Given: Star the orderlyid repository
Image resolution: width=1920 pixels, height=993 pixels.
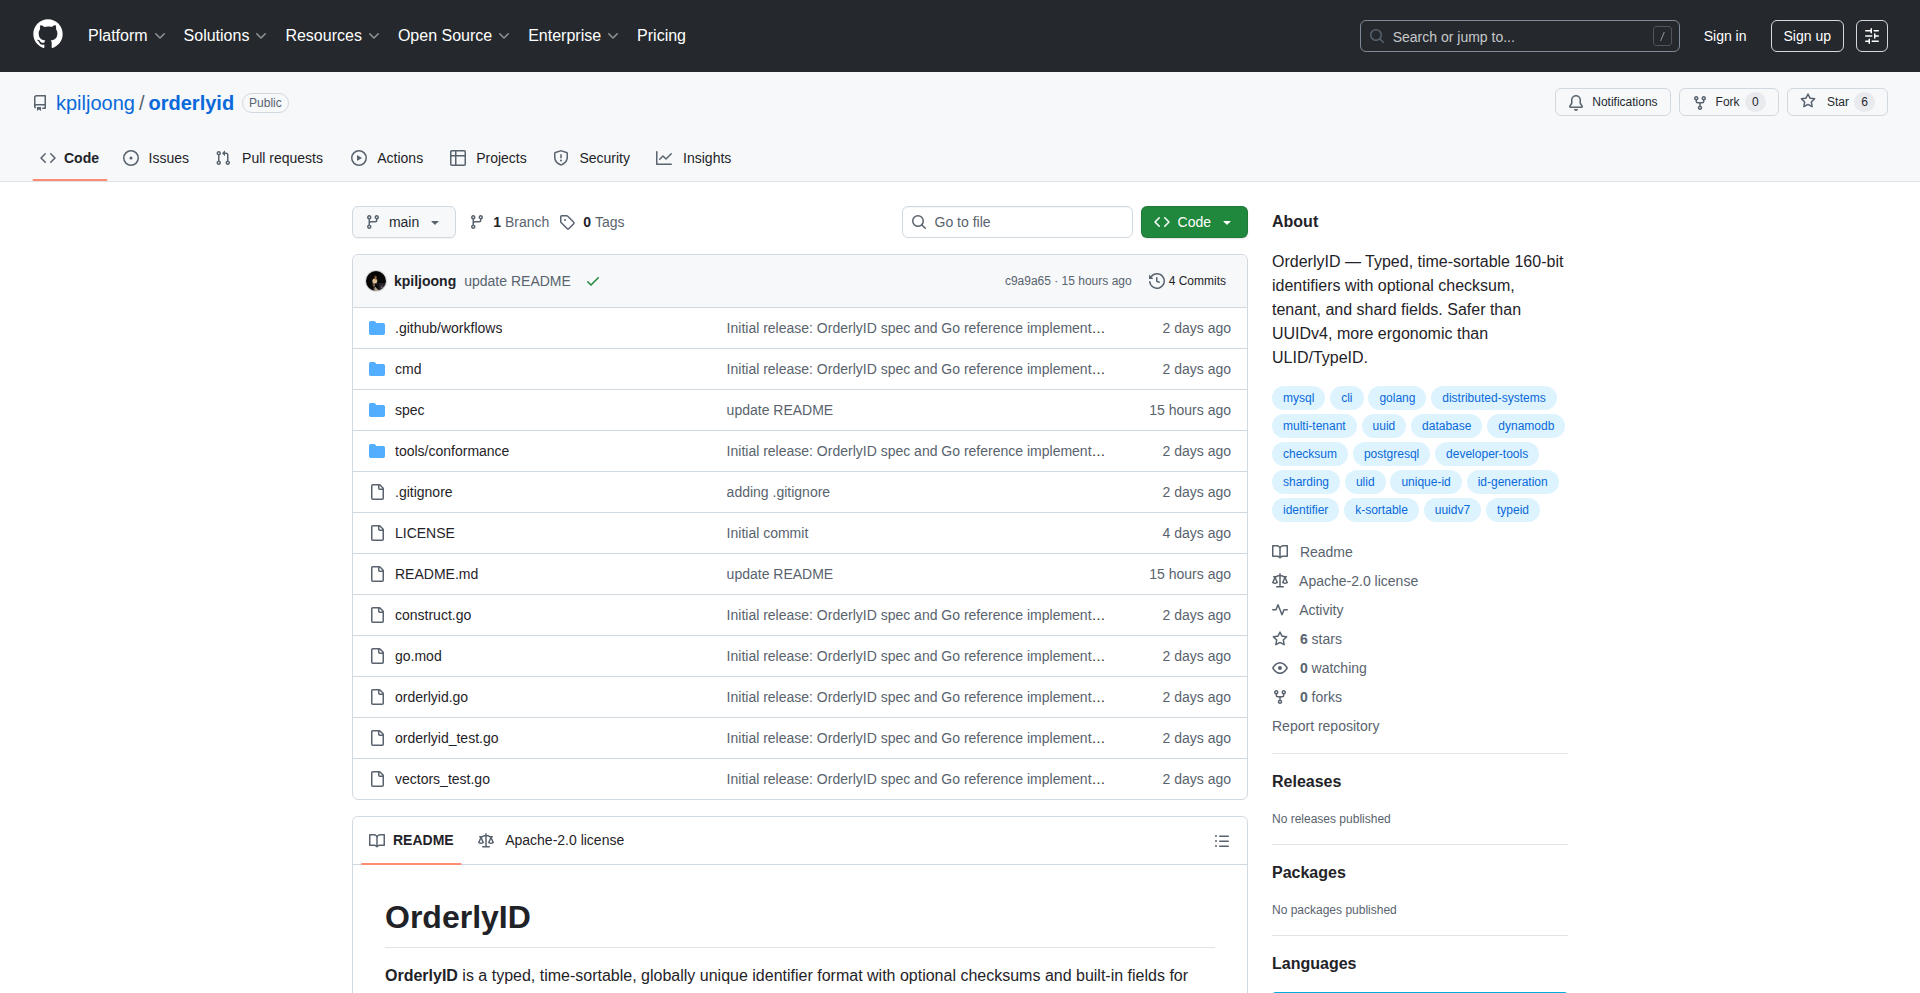Looking at the screenshot, I should [x=1837, y=102].
